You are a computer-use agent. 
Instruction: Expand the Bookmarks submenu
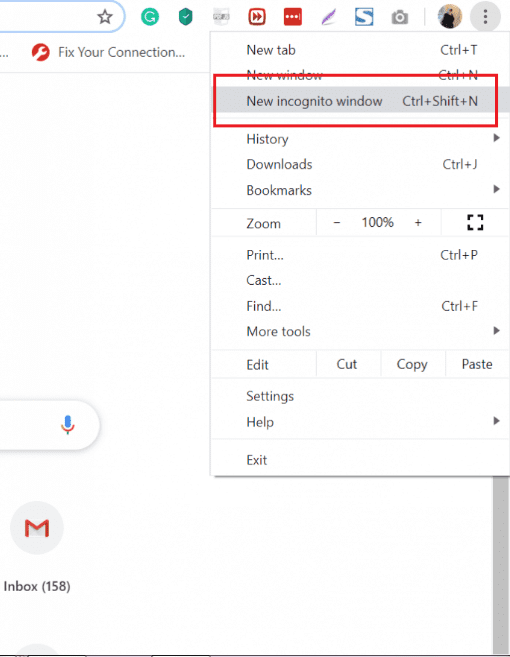click(360, 190)
